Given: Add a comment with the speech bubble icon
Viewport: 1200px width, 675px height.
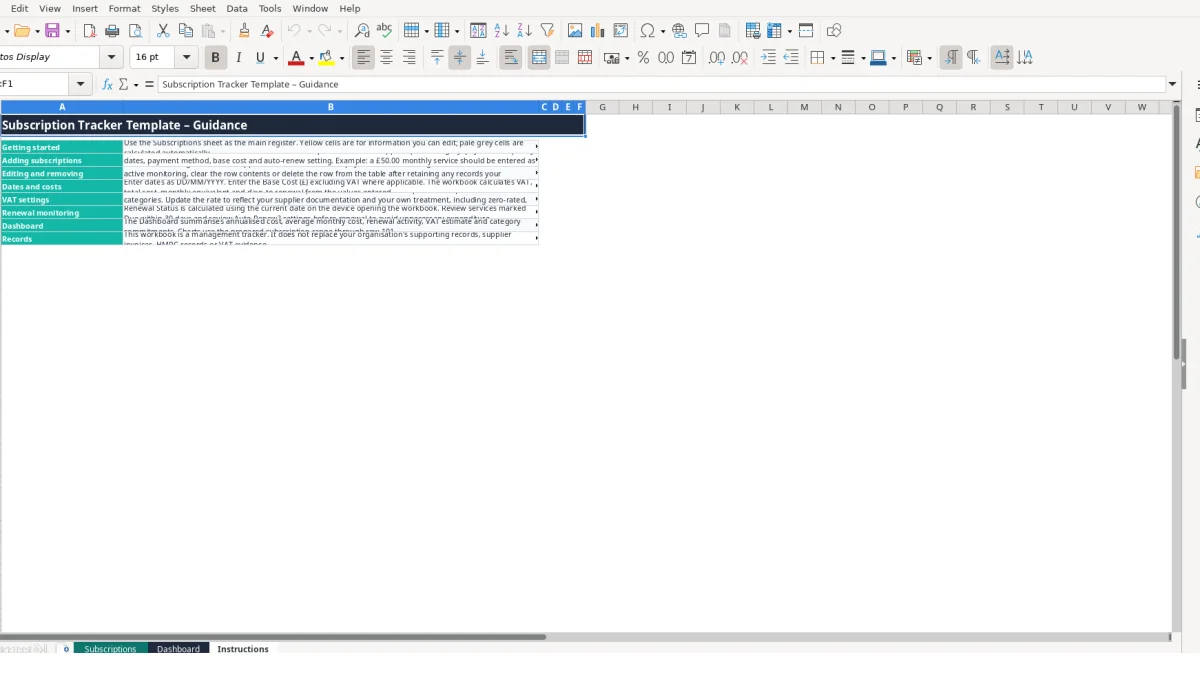Looking at the screenshot, I should 702,31.
